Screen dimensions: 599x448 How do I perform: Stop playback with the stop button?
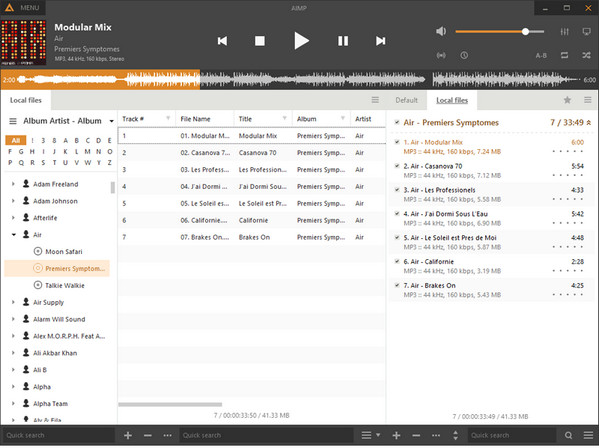click(260, 41)
